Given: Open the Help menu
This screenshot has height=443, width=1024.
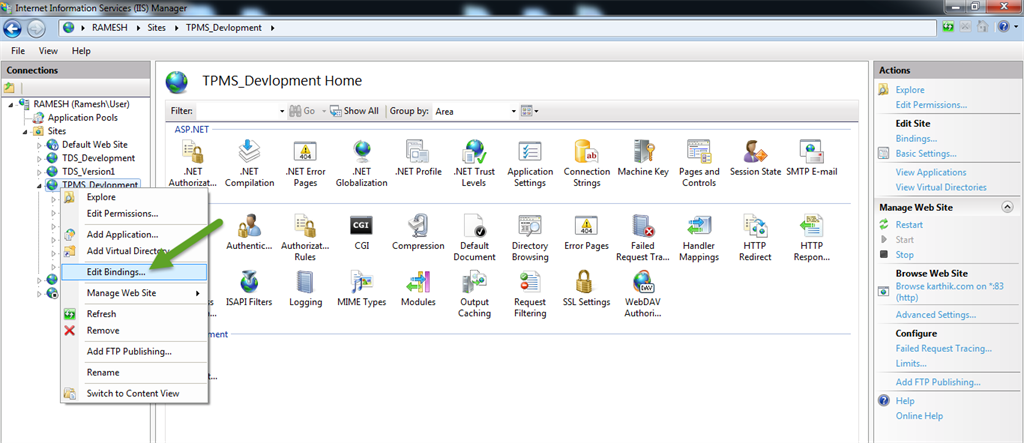Looking at the screenshot, I should pyautogui.click(x=81, y=50).
